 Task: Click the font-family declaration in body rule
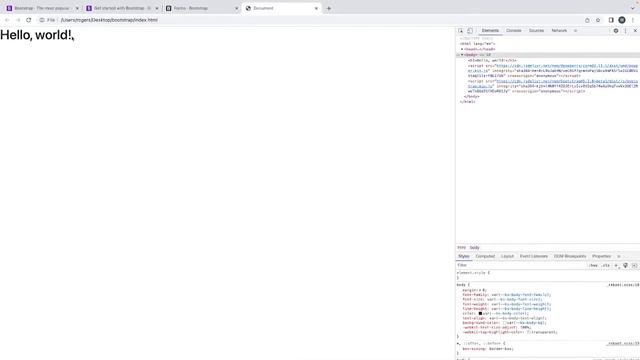pos(507,295)
